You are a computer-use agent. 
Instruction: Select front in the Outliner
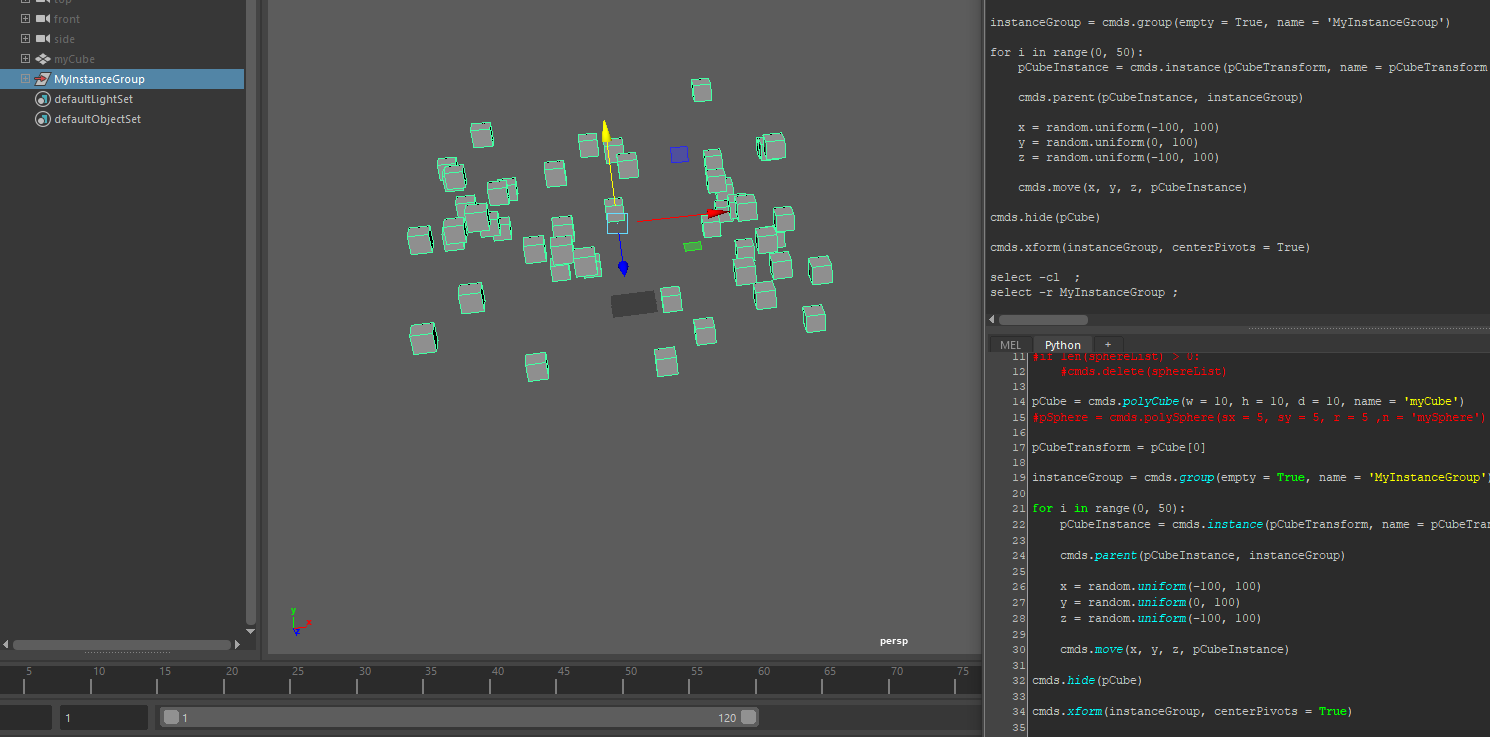point(67,19)
